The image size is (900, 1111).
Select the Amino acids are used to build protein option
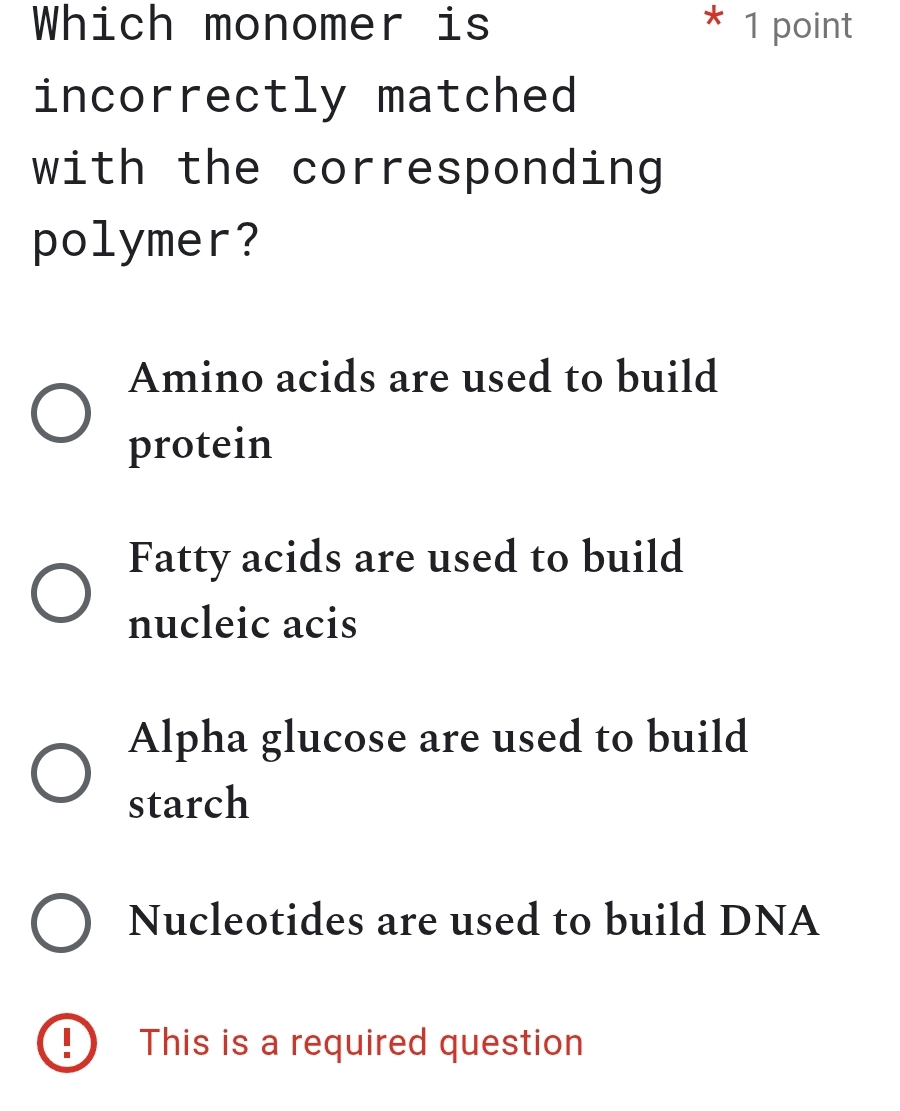click(x=63, y=412)
